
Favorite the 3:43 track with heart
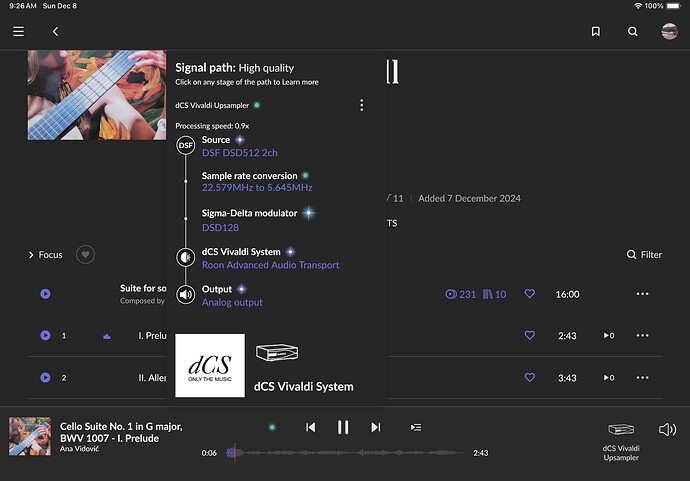click(530, 378)
